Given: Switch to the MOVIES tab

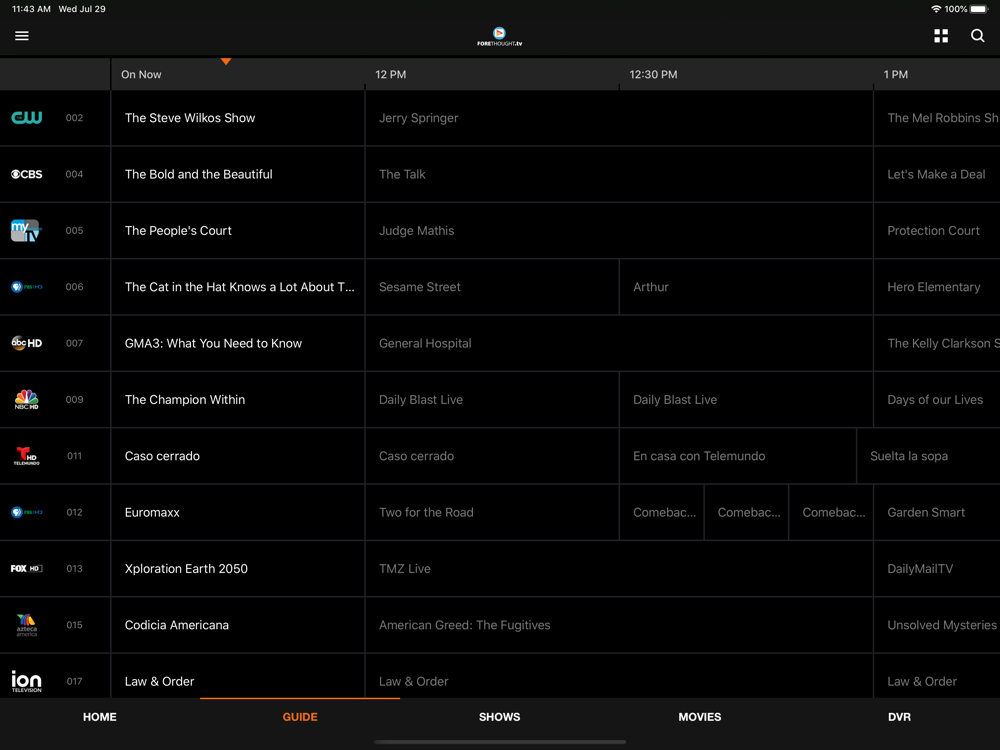Looking at the screenshot, I should [x=700, y=717].
